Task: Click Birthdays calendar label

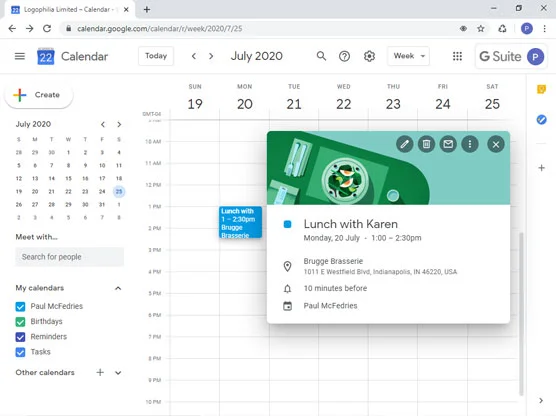Action: point(46,322)
